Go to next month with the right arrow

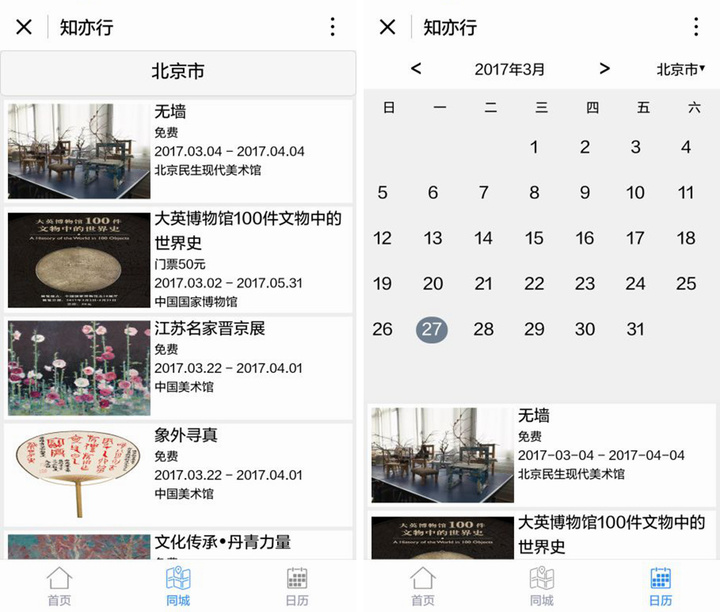point(605,69)
